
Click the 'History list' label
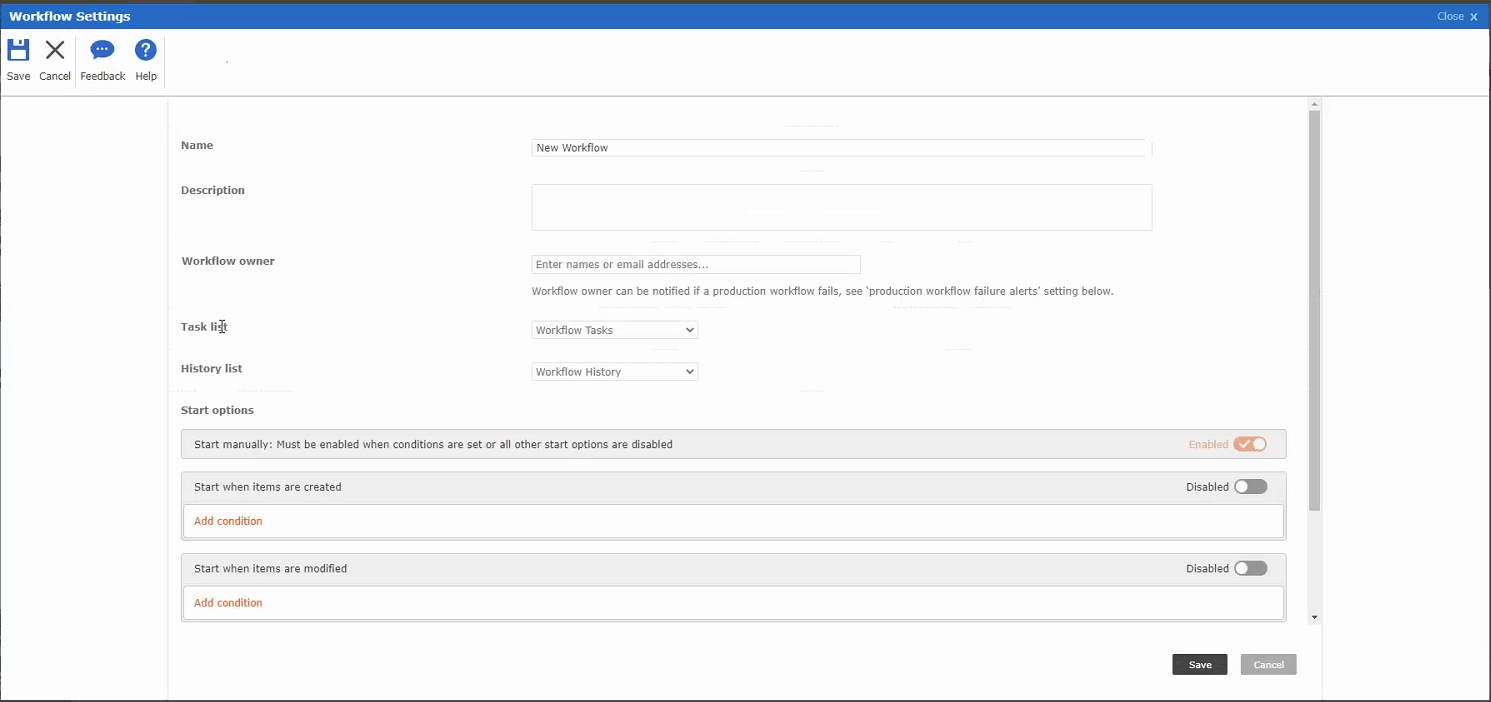point(212,368)
